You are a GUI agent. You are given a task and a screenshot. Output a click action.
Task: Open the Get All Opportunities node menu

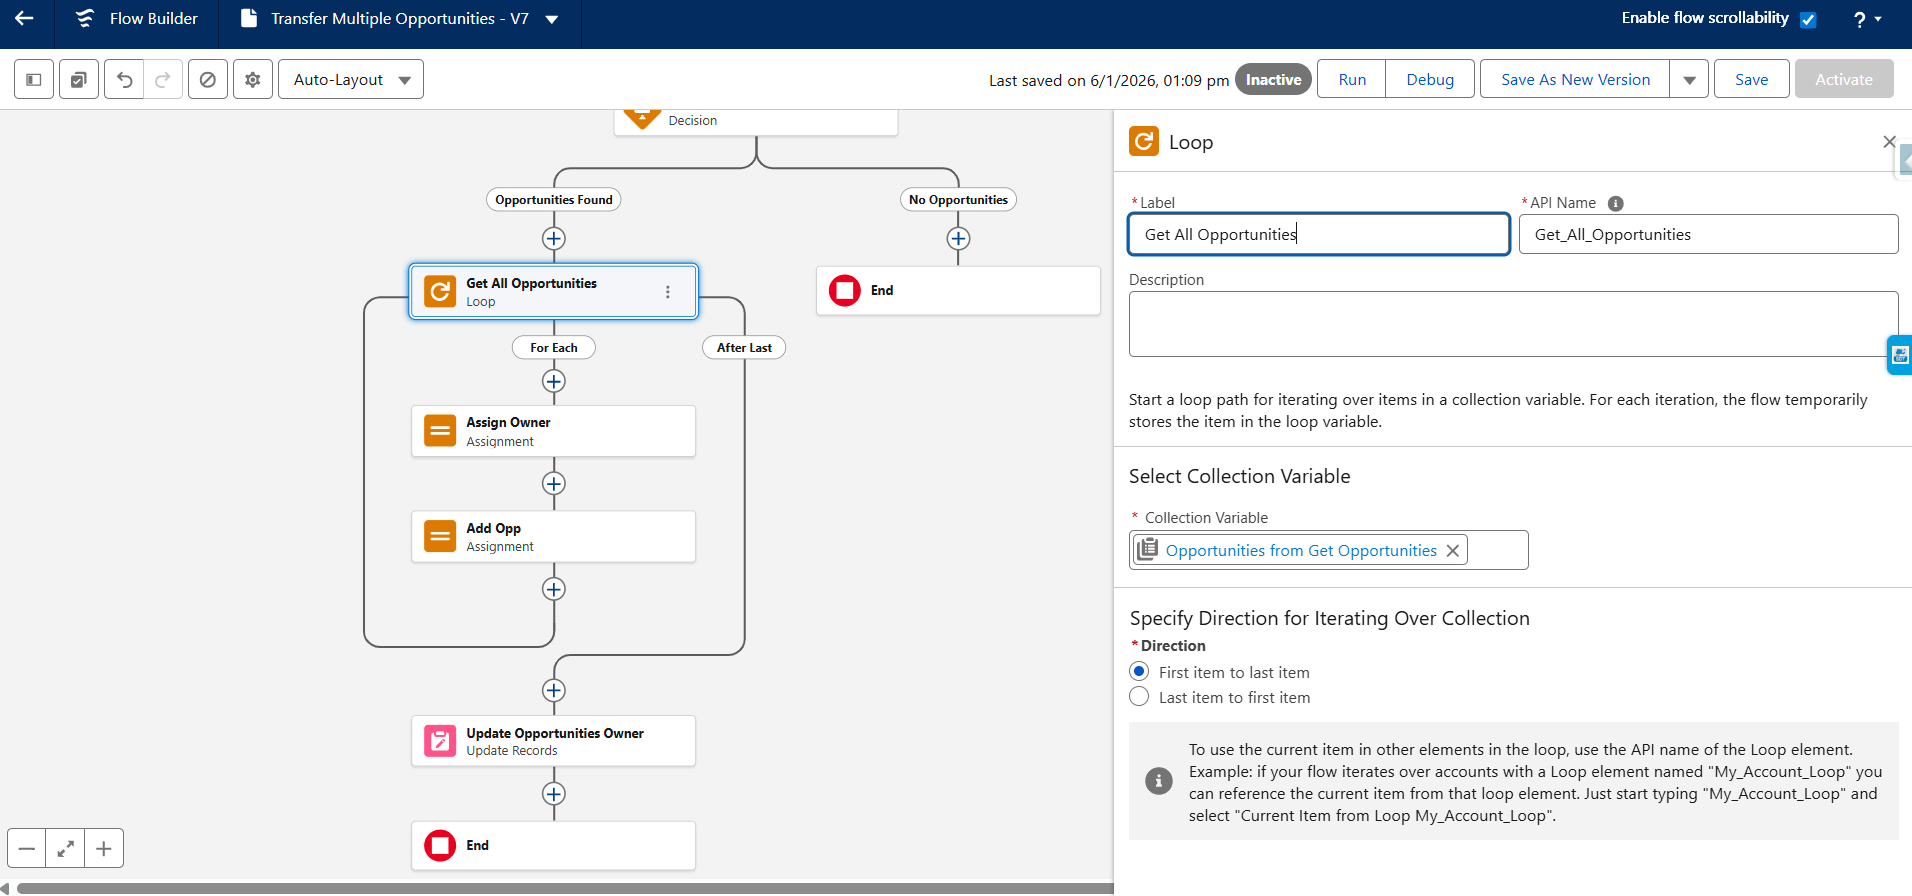[668, 292]
